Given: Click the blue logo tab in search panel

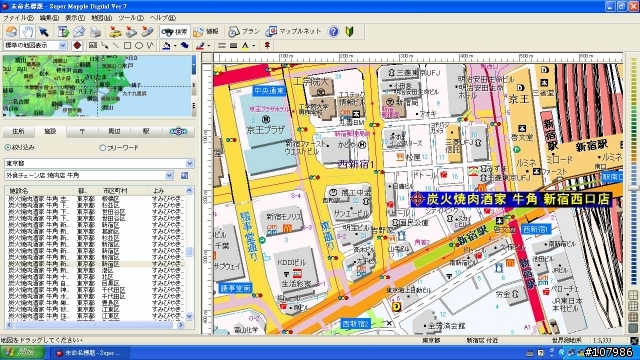Looking at the screenshot, I should [178, 131].
